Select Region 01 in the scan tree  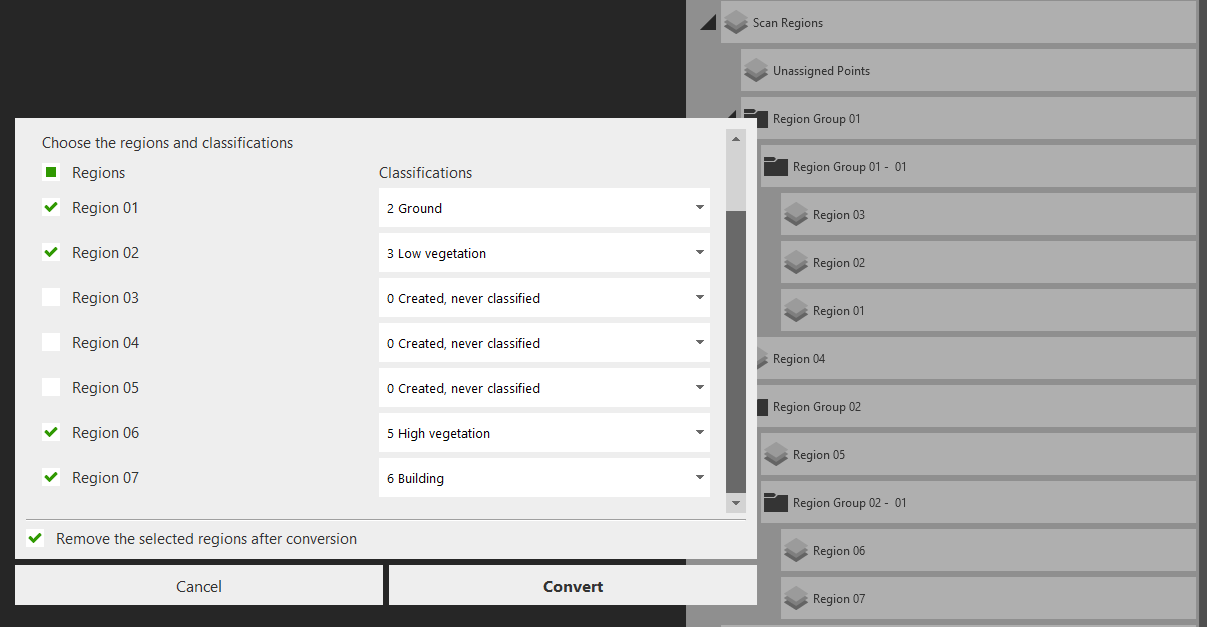tap(988, 310)
